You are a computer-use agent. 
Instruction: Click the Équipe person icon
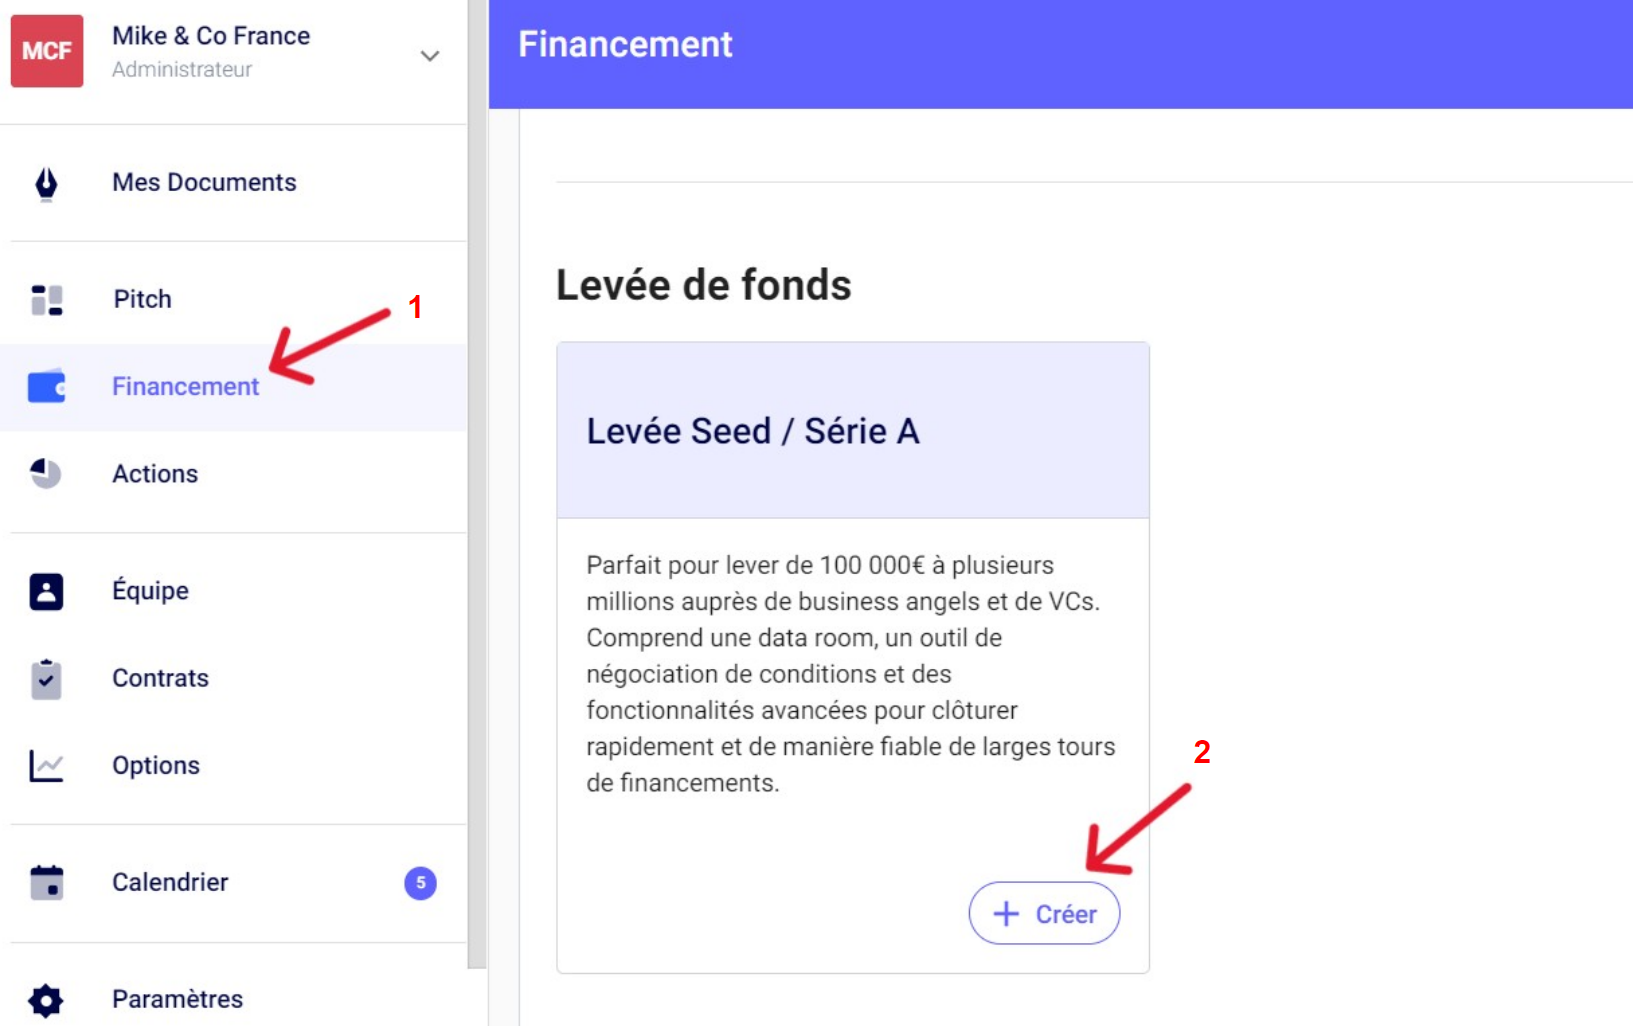click(46, 591)
